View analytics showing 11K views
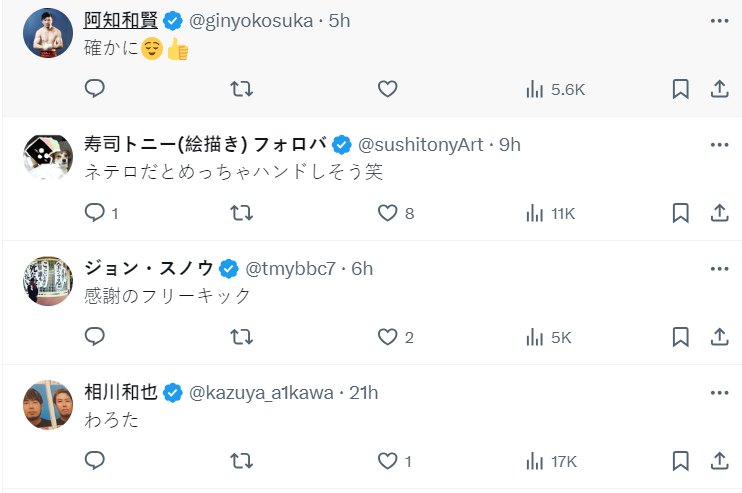The height and width of the screenshot is (493, 742). pyautogui.click(x=550, y=213)
